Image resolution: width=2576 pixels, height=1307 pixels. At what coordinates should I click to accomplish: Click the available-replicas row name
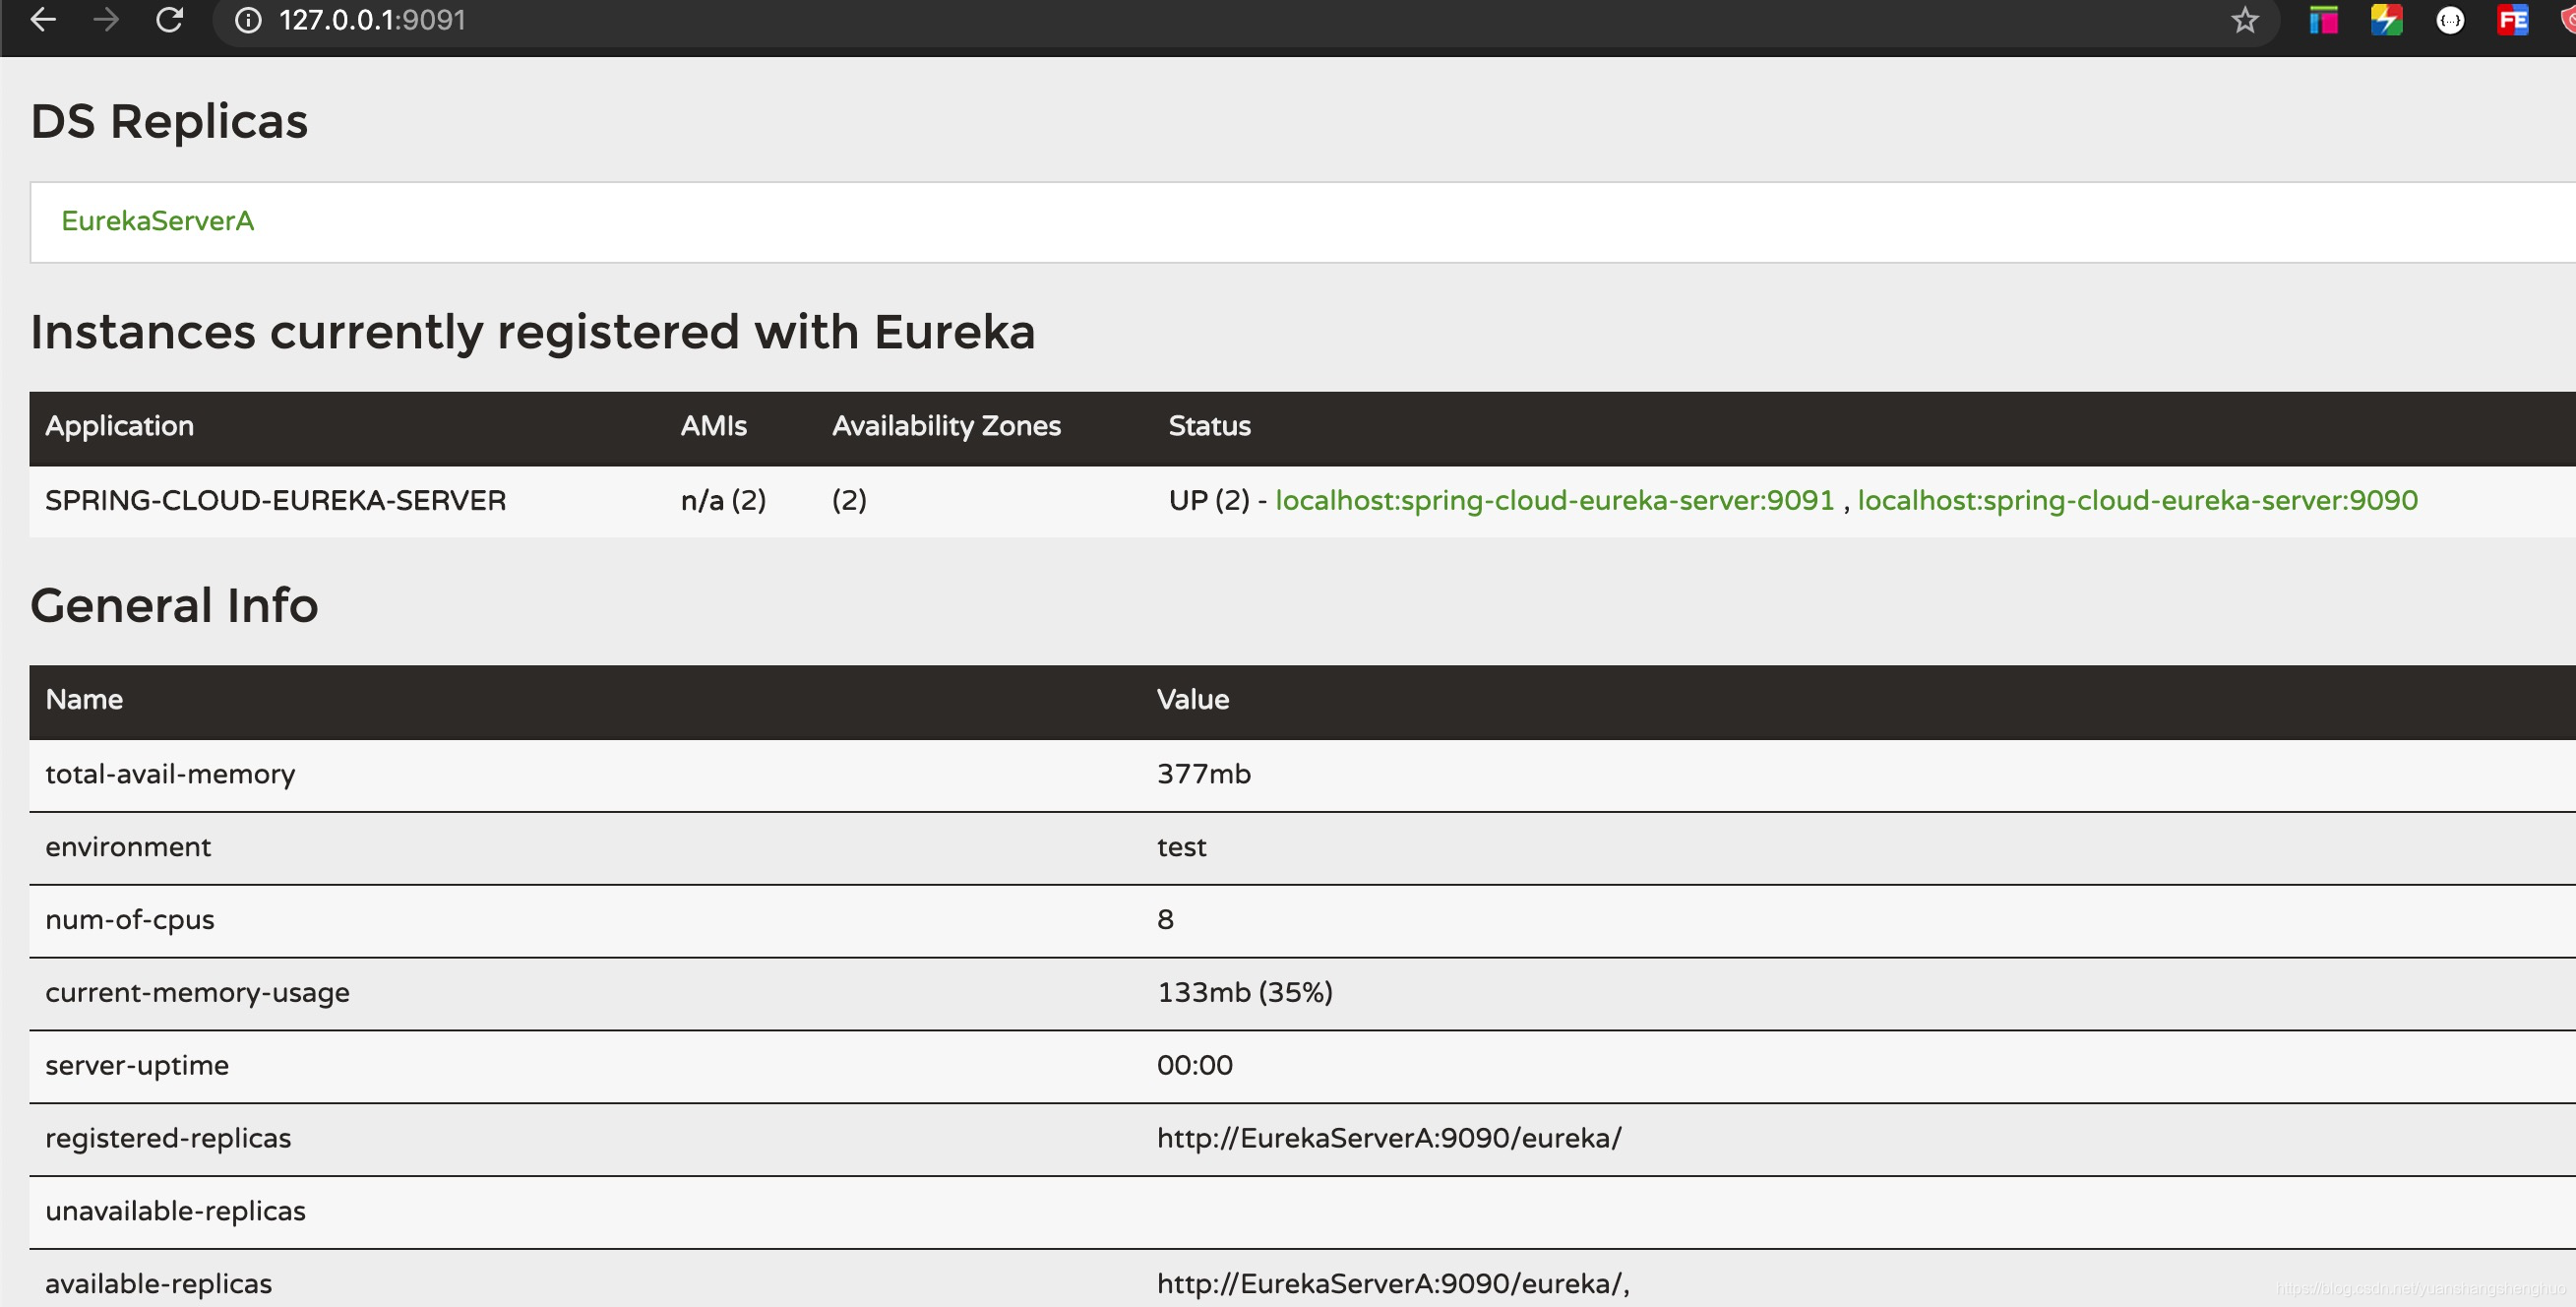pos(158,1284)
